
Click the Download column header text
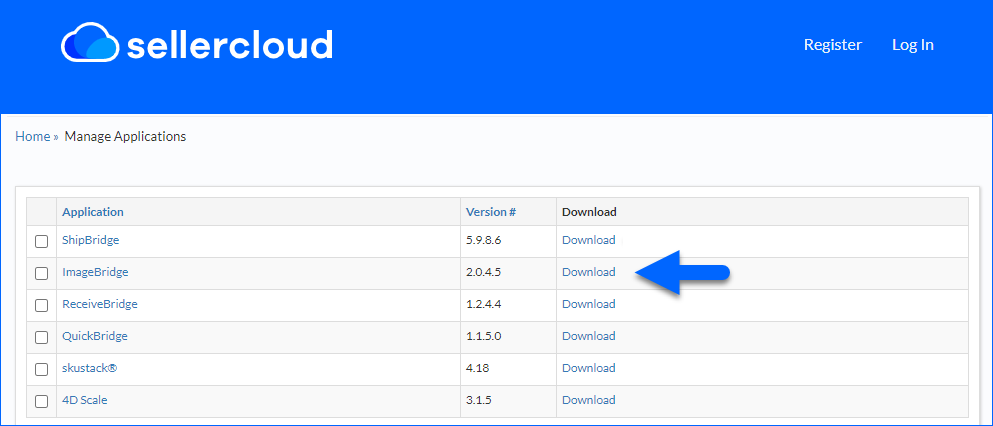(x=589, y=212)
